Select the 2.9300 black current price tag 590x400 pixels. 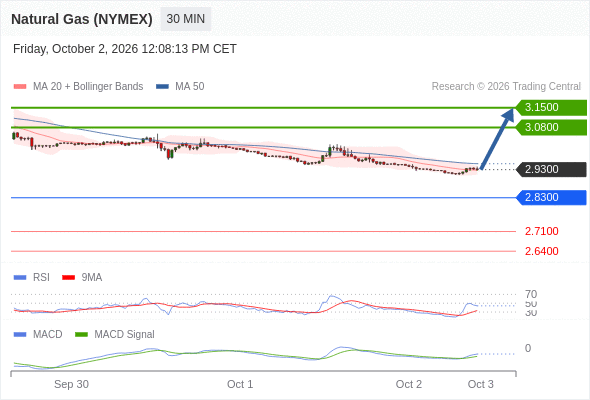pos(551,169)
